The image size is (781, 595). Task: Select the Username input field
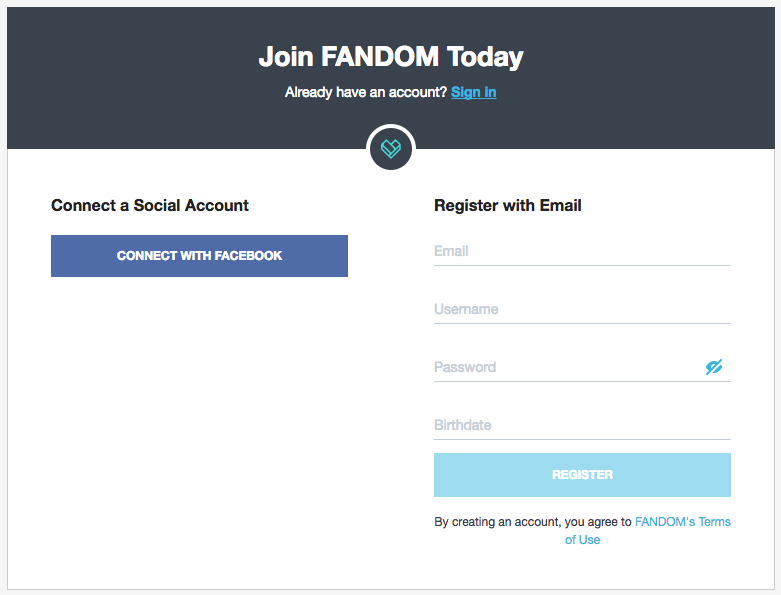click(x=582, y=310)
